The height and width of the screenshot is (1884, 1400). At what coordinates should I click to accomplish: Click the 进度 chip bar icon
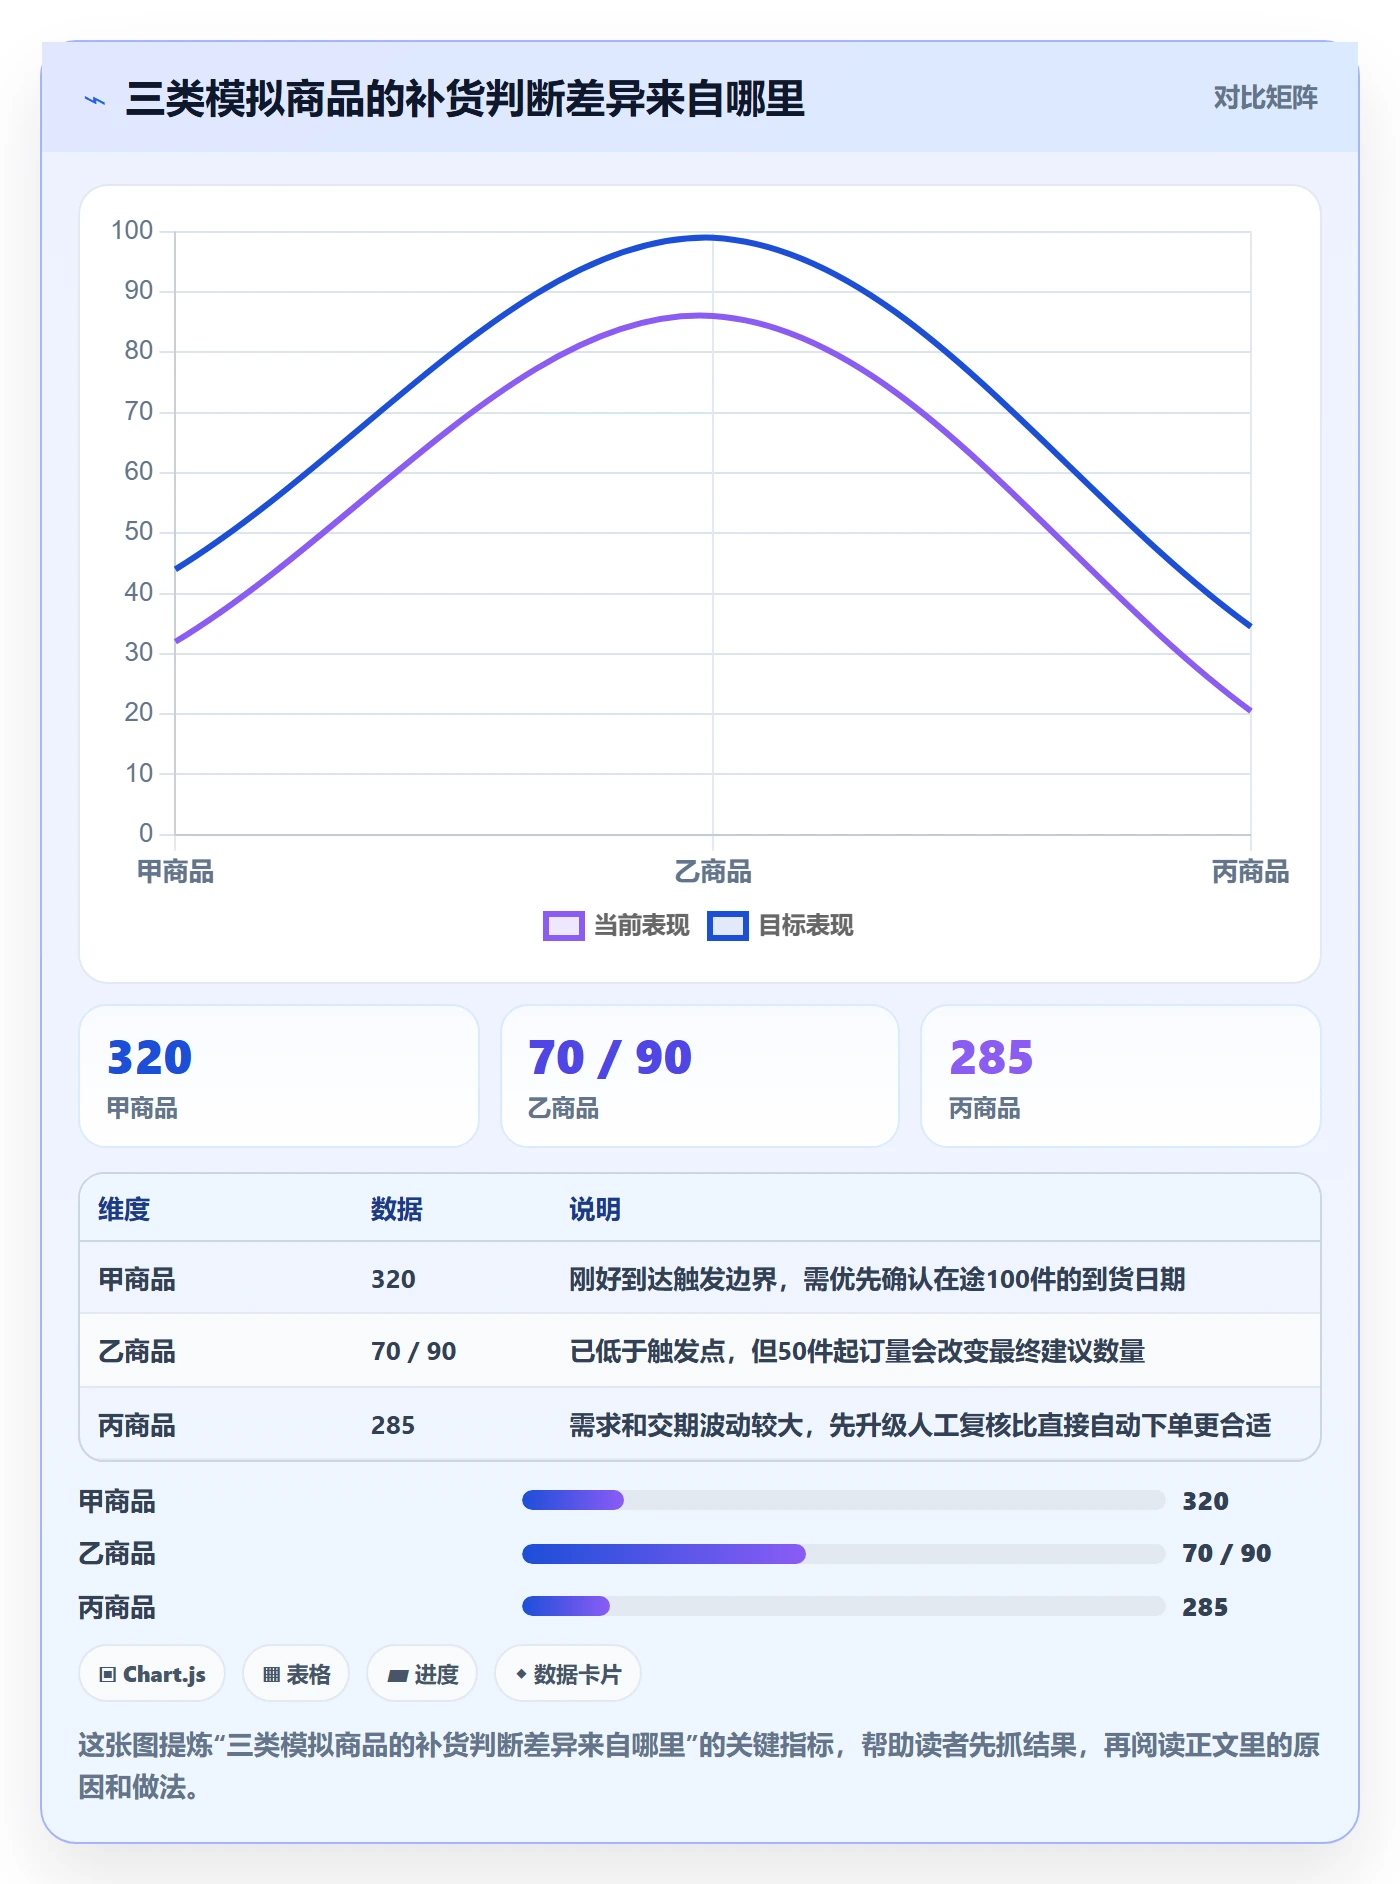(397, 1676)
